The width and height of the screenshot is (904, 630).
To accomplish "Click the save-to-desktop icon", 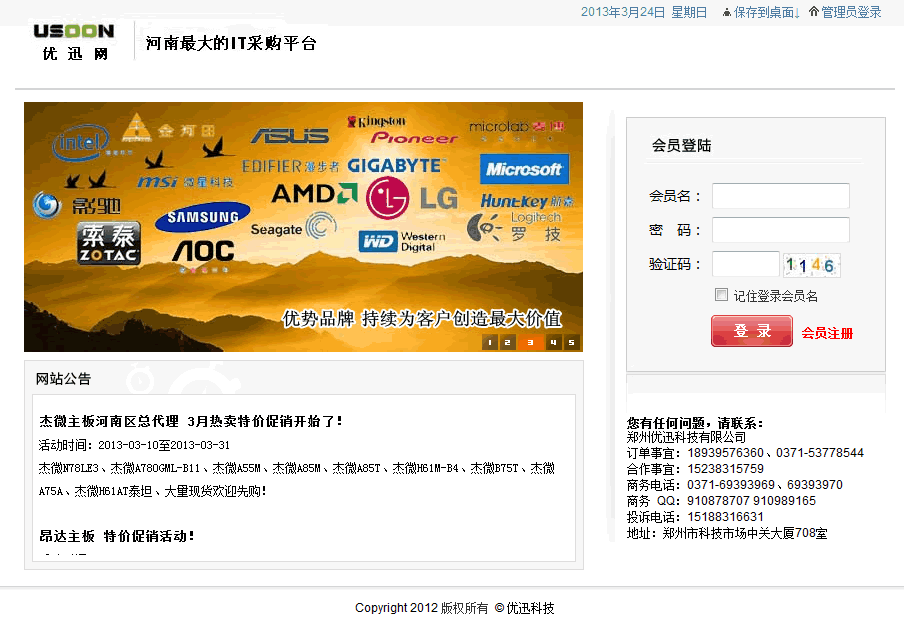I will [x=727, y=12].
